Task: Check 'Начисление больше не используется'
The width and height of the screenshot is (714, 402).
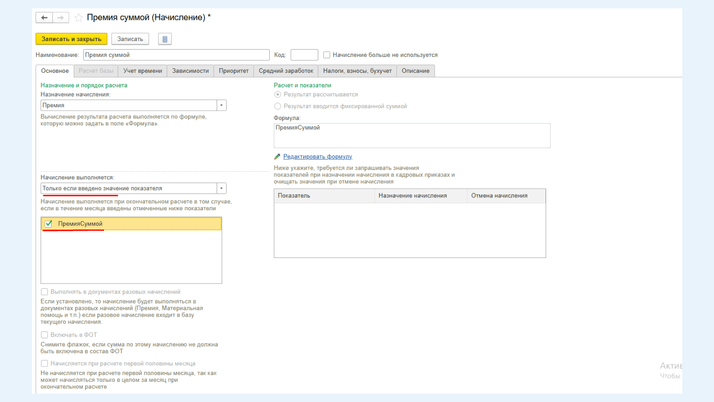Action: point(327,55)
